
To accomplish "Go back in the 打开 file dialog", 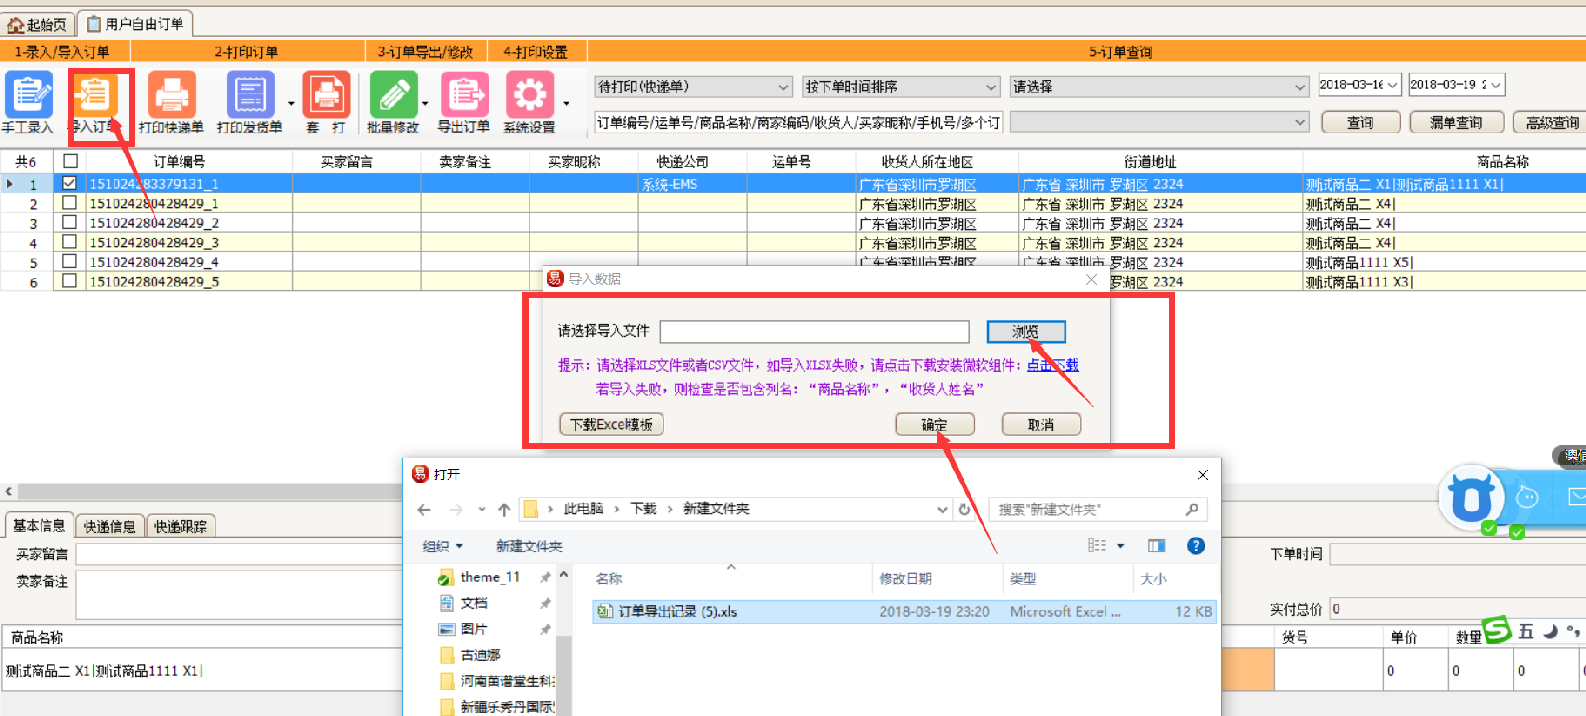I will (424, 510).
